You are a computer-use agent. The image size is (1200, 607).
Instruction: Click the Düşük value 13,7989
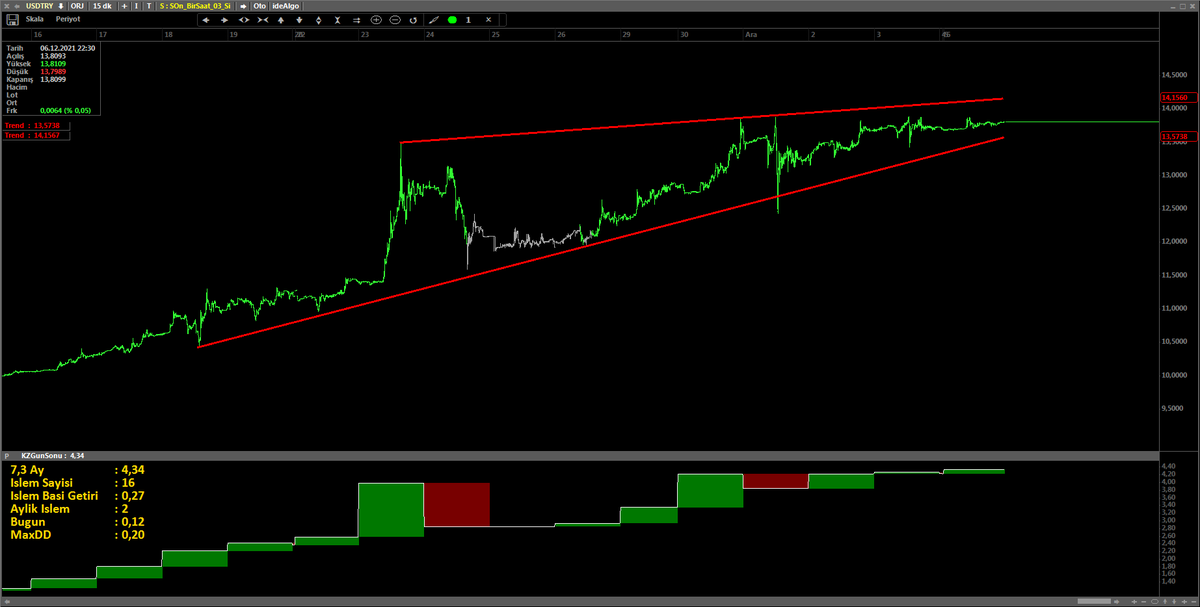(x=54, y=72)
